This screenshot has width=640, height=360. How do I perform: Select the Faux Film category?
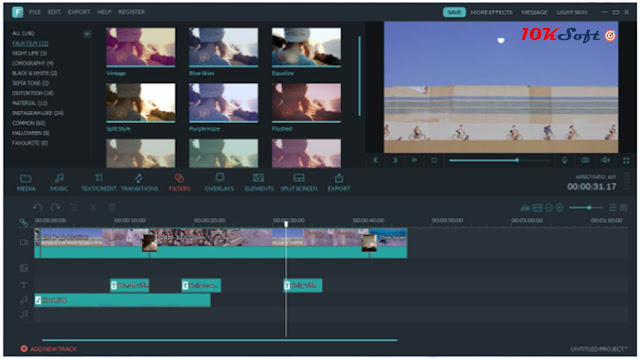(30, 43)
